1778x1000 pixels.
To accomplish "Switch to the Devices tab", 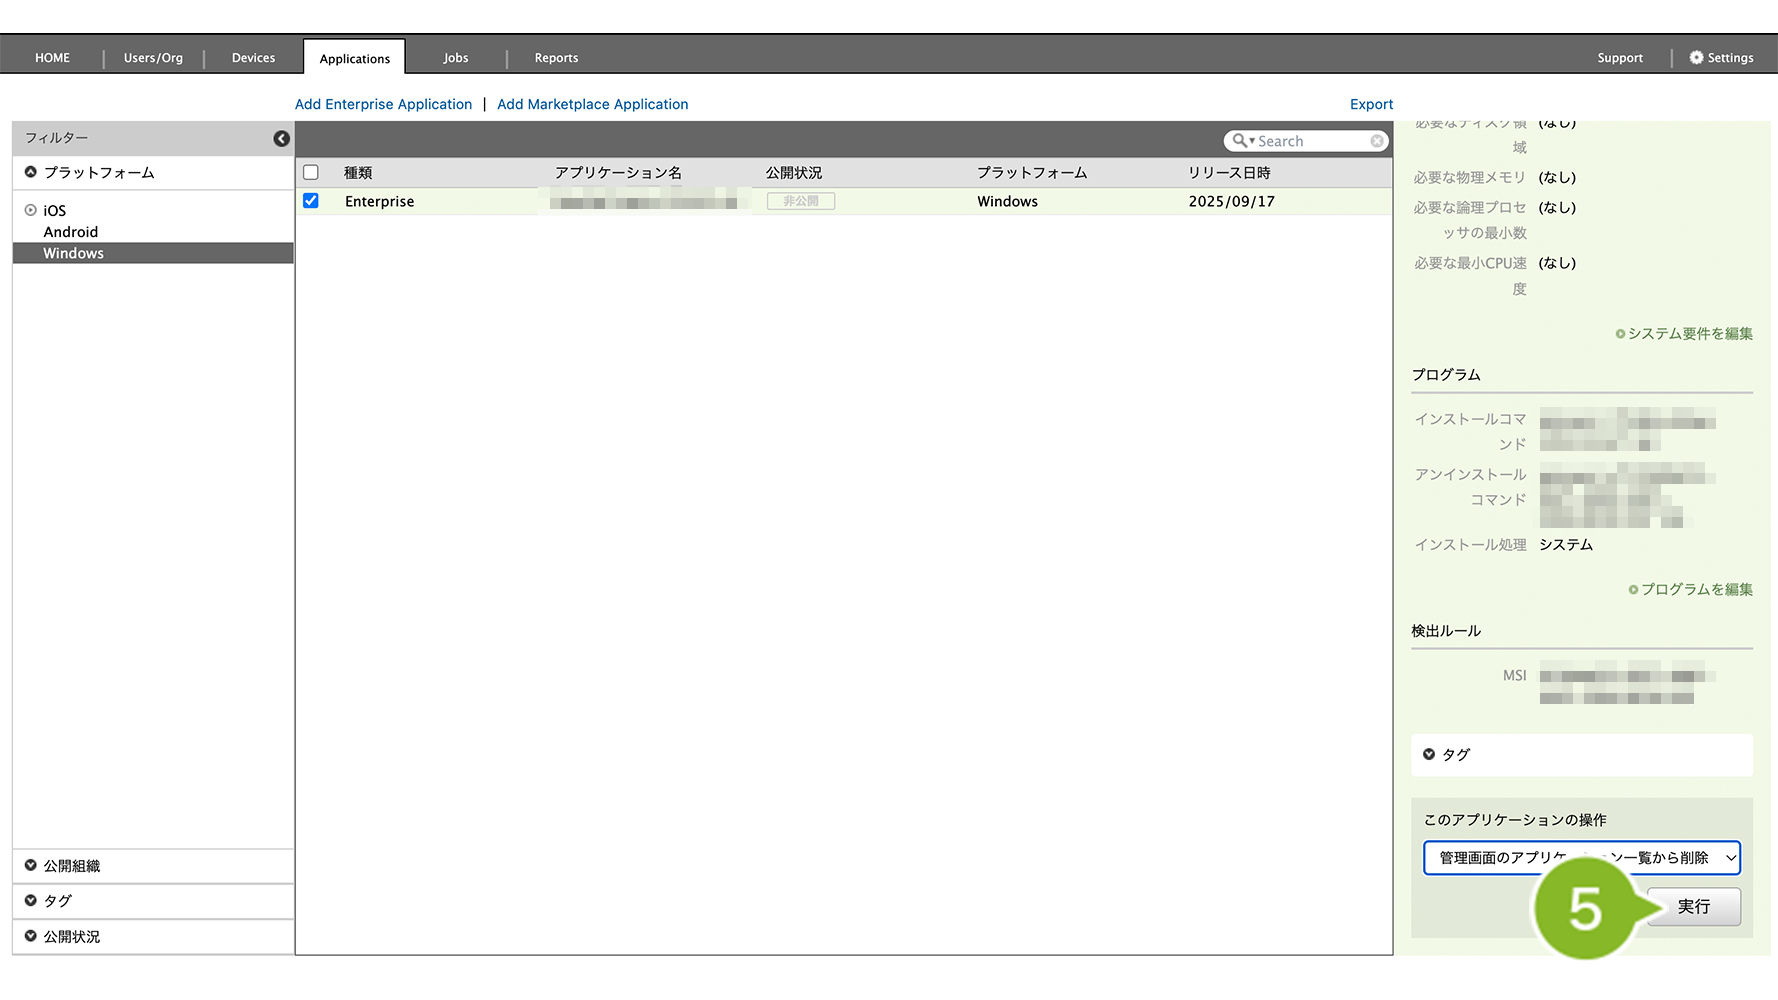I will point(253,58).
